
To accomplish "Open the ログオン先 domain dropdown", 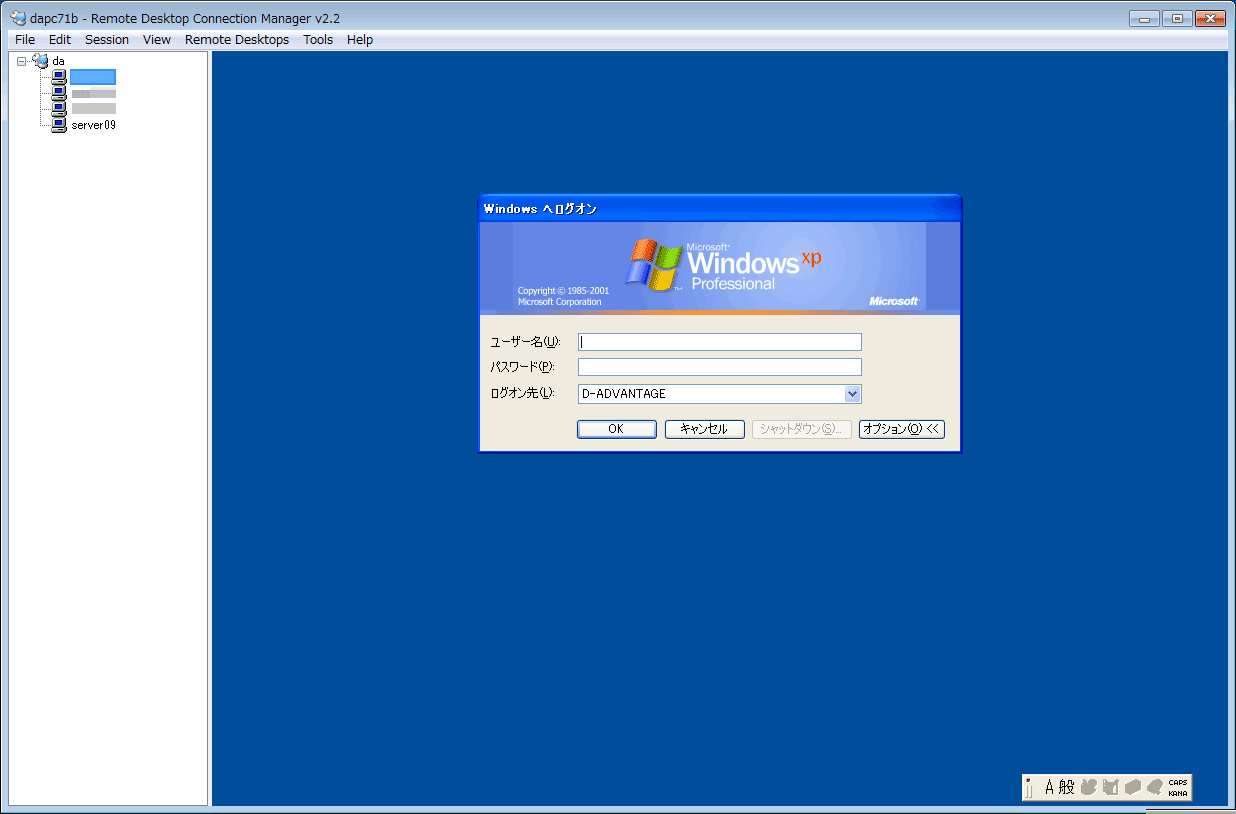I will coord(852,393).
